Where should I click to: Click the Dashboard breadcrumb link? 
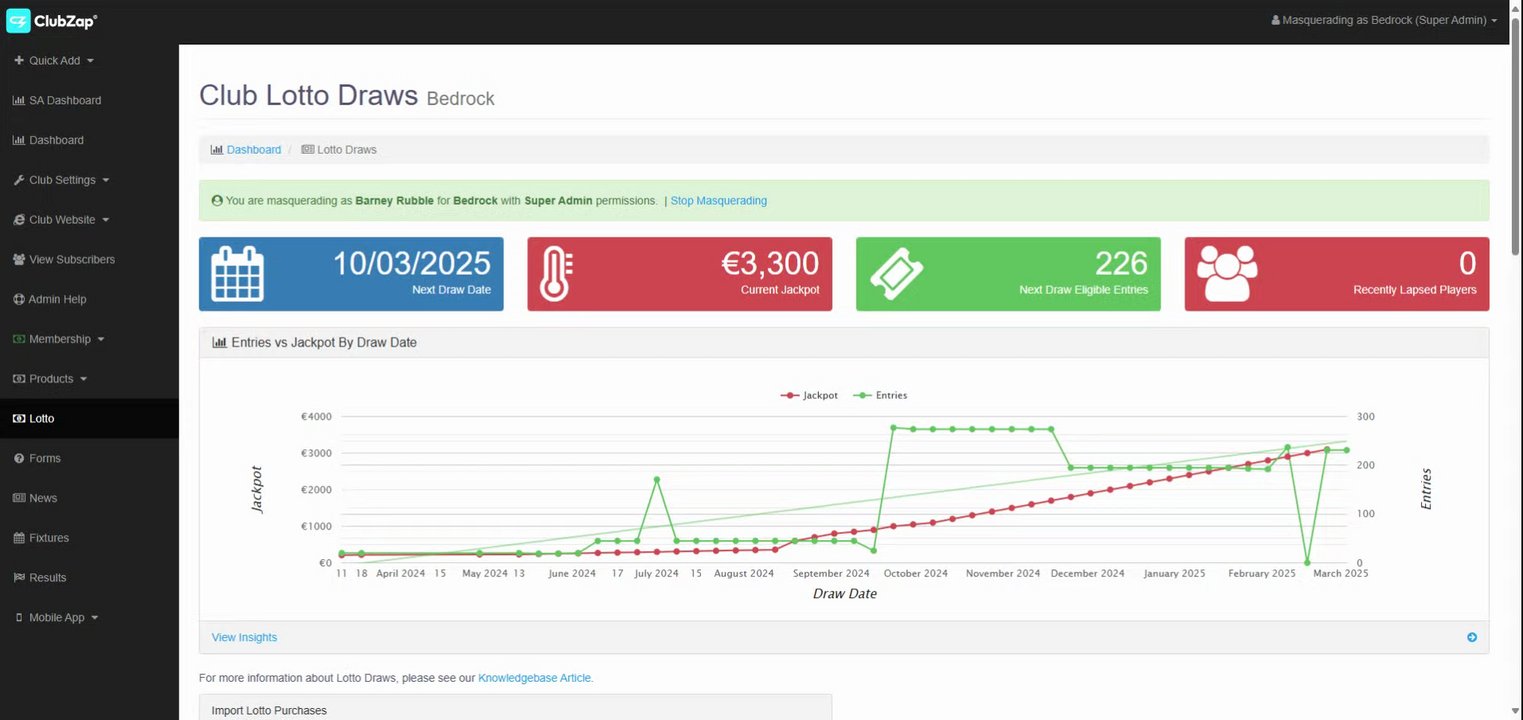tap(254, 150)
